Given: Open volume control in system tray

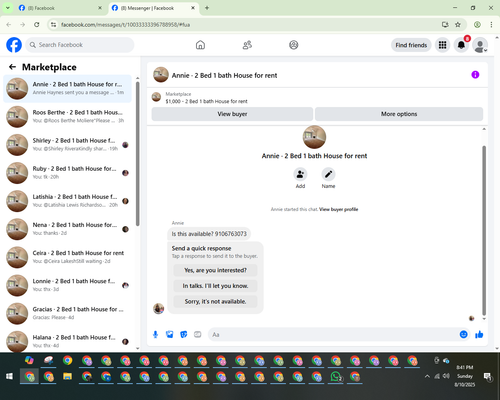Looking at the screenshot, I should coord(446,376).
